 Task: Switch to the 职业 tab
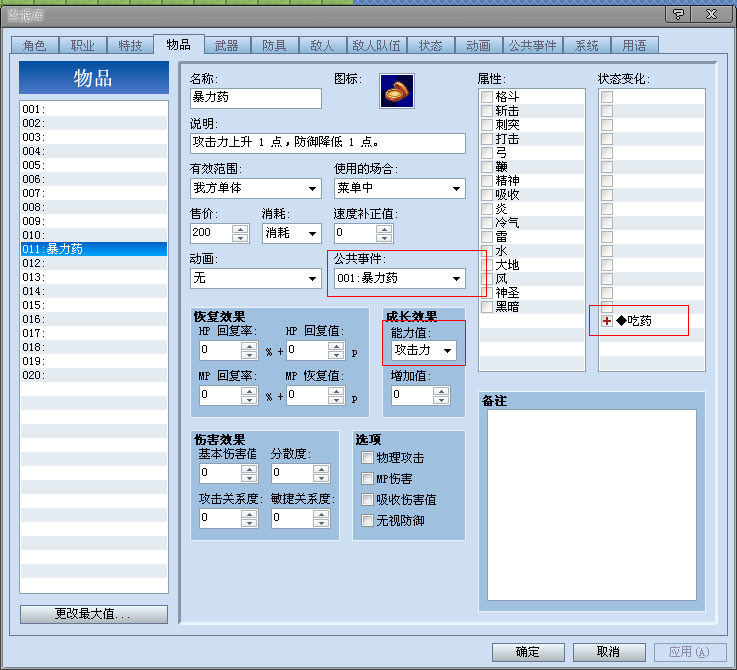coord(82,46)
